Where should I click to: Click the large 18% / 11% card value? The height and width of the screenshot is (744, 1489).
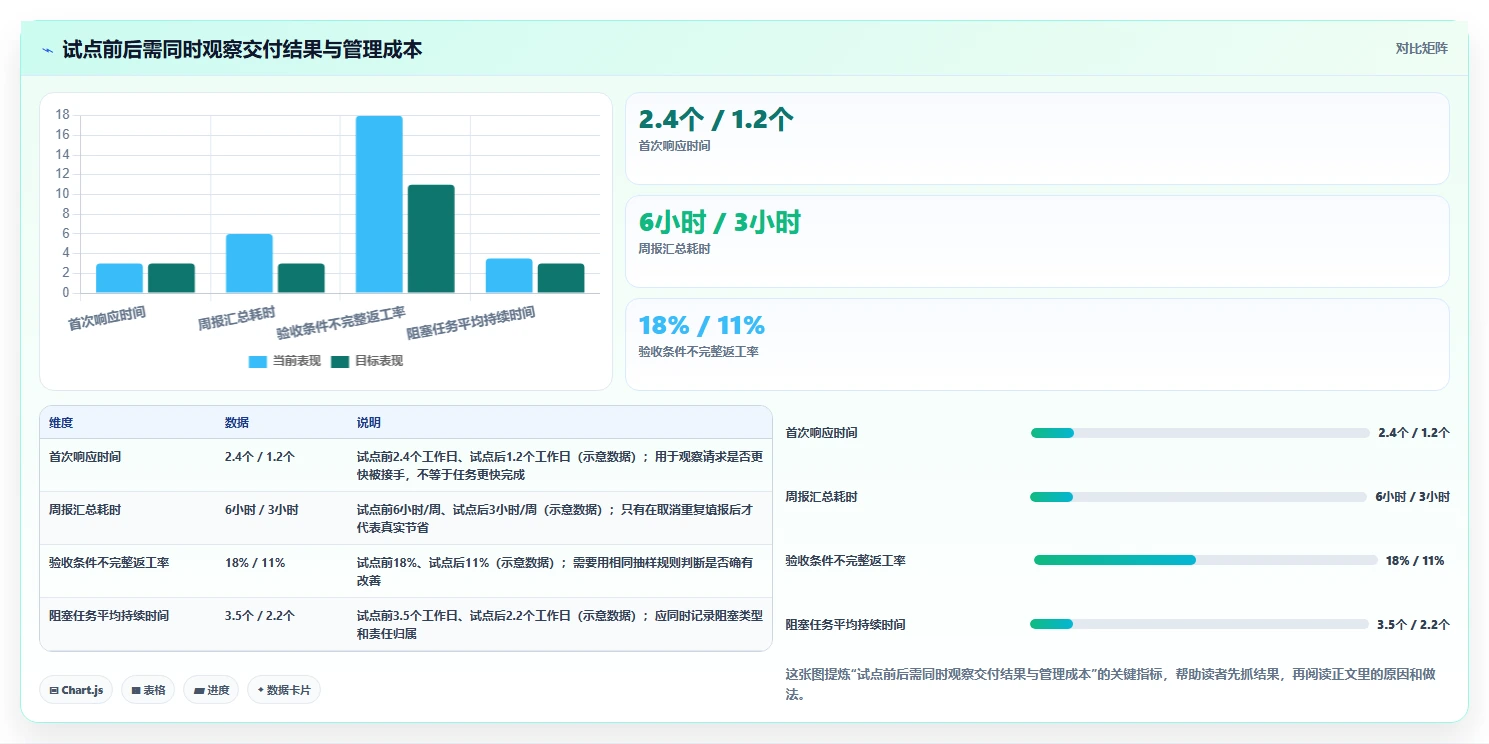[702, 325]
